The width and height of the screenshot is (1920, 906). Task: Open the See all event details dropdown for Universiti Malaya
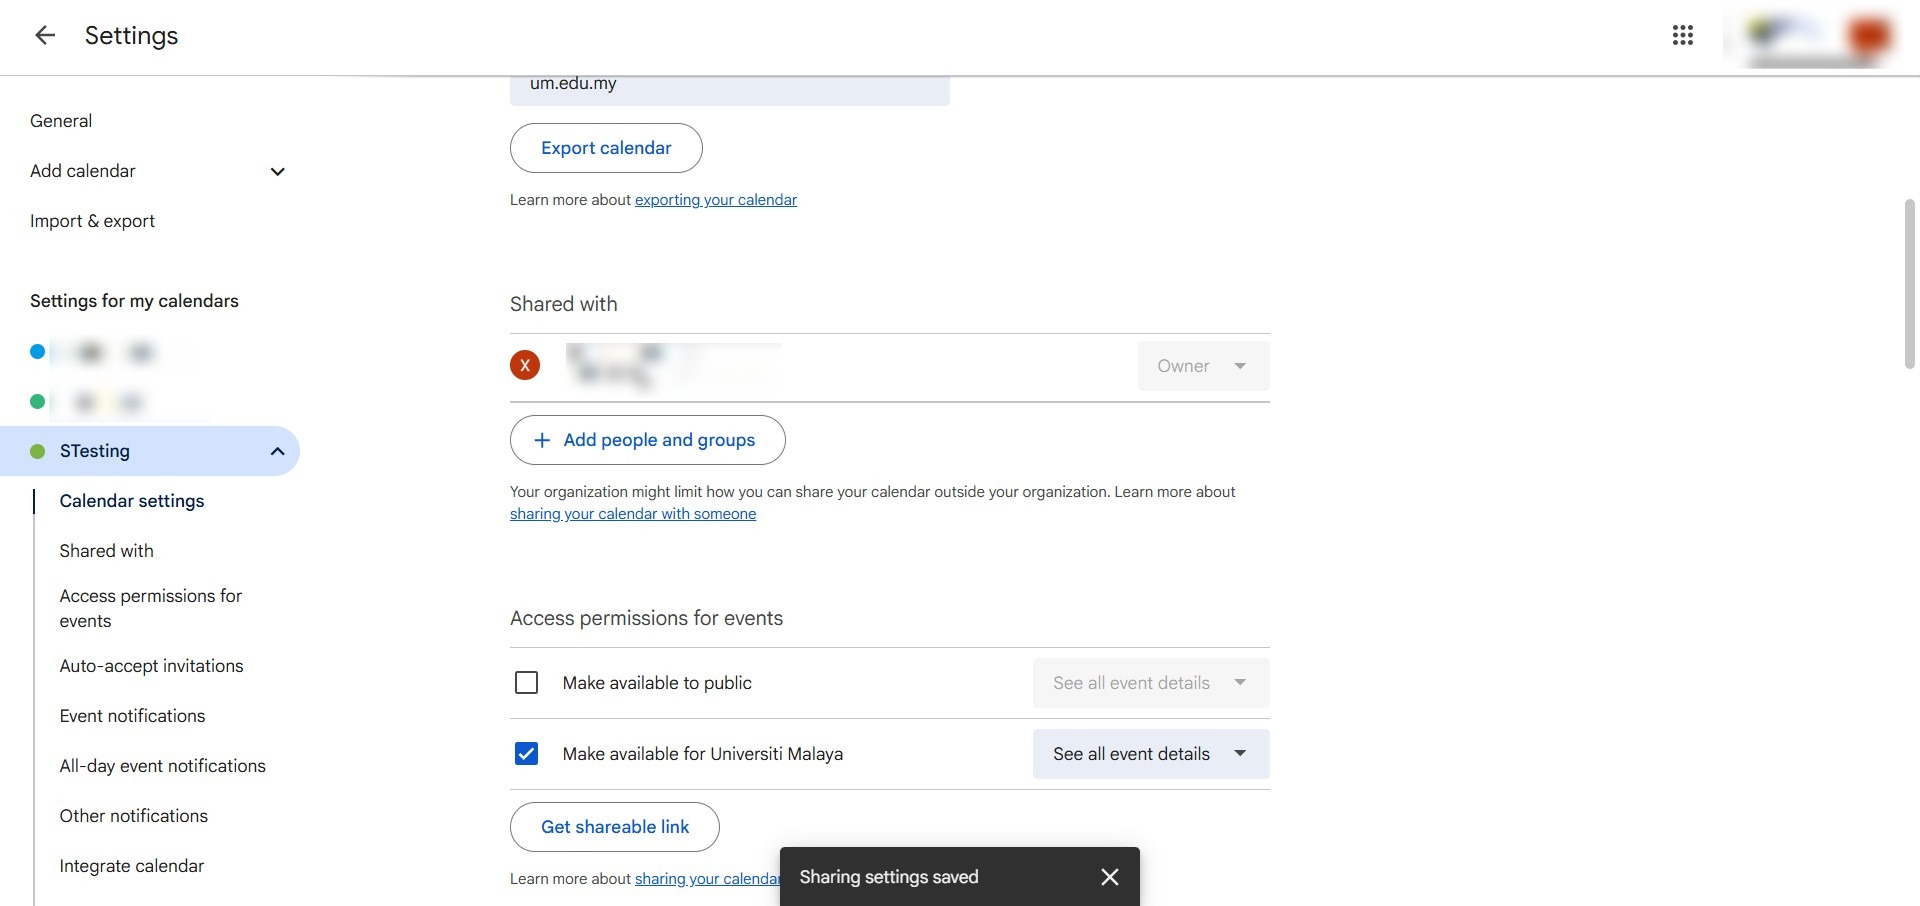point(1150,754)
